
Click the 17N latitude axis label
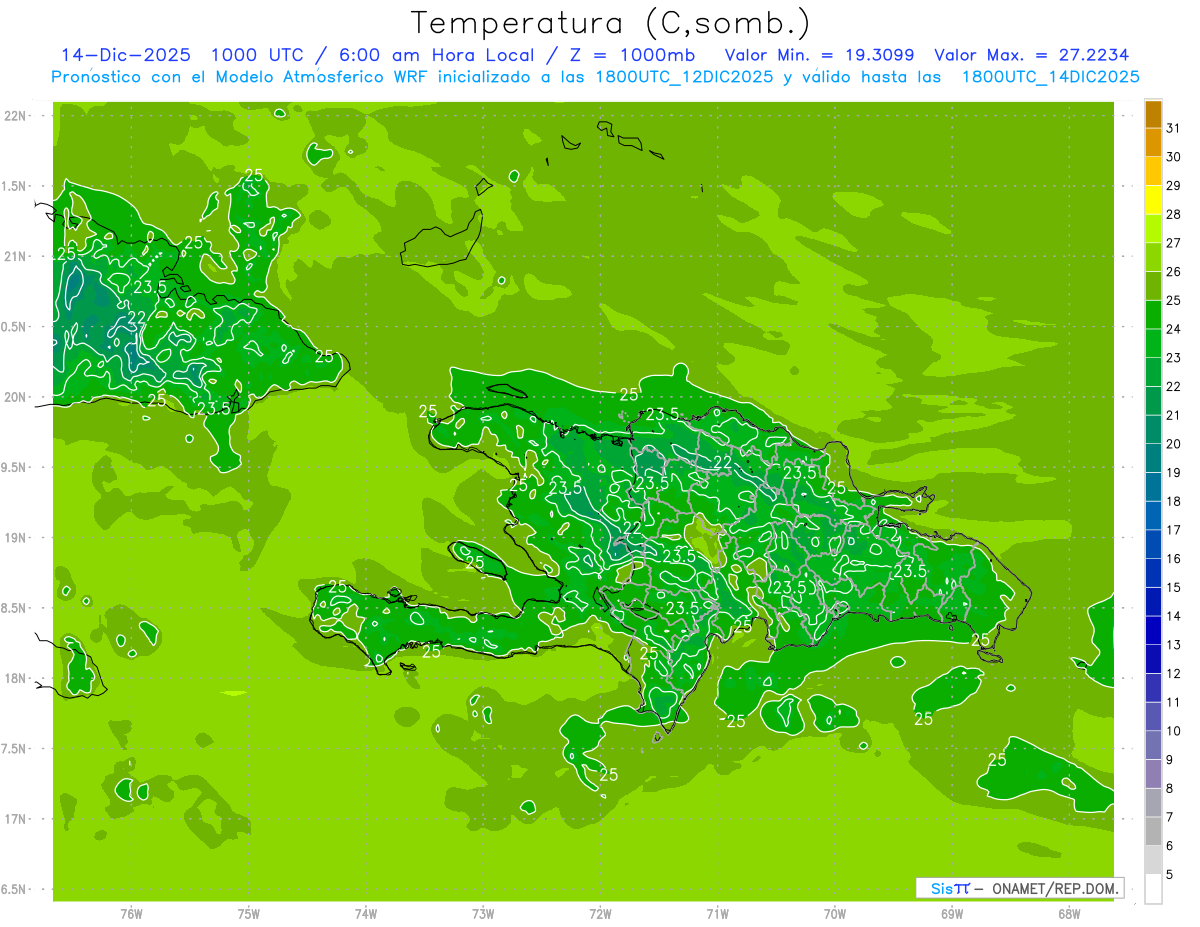click(17, 819)
